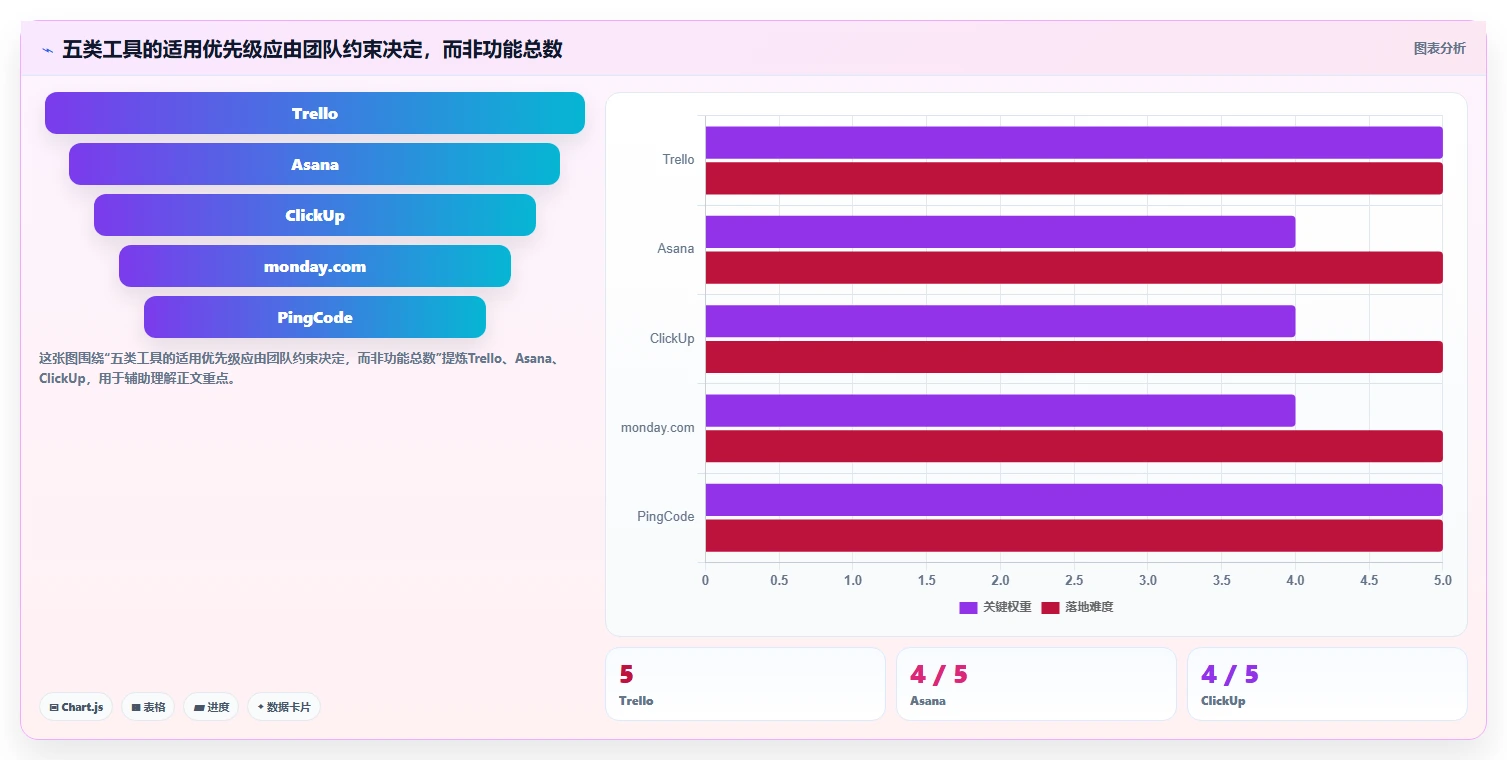
Task: Open the Asana data card showing 4 / 5
Action: click(1036, 684)
